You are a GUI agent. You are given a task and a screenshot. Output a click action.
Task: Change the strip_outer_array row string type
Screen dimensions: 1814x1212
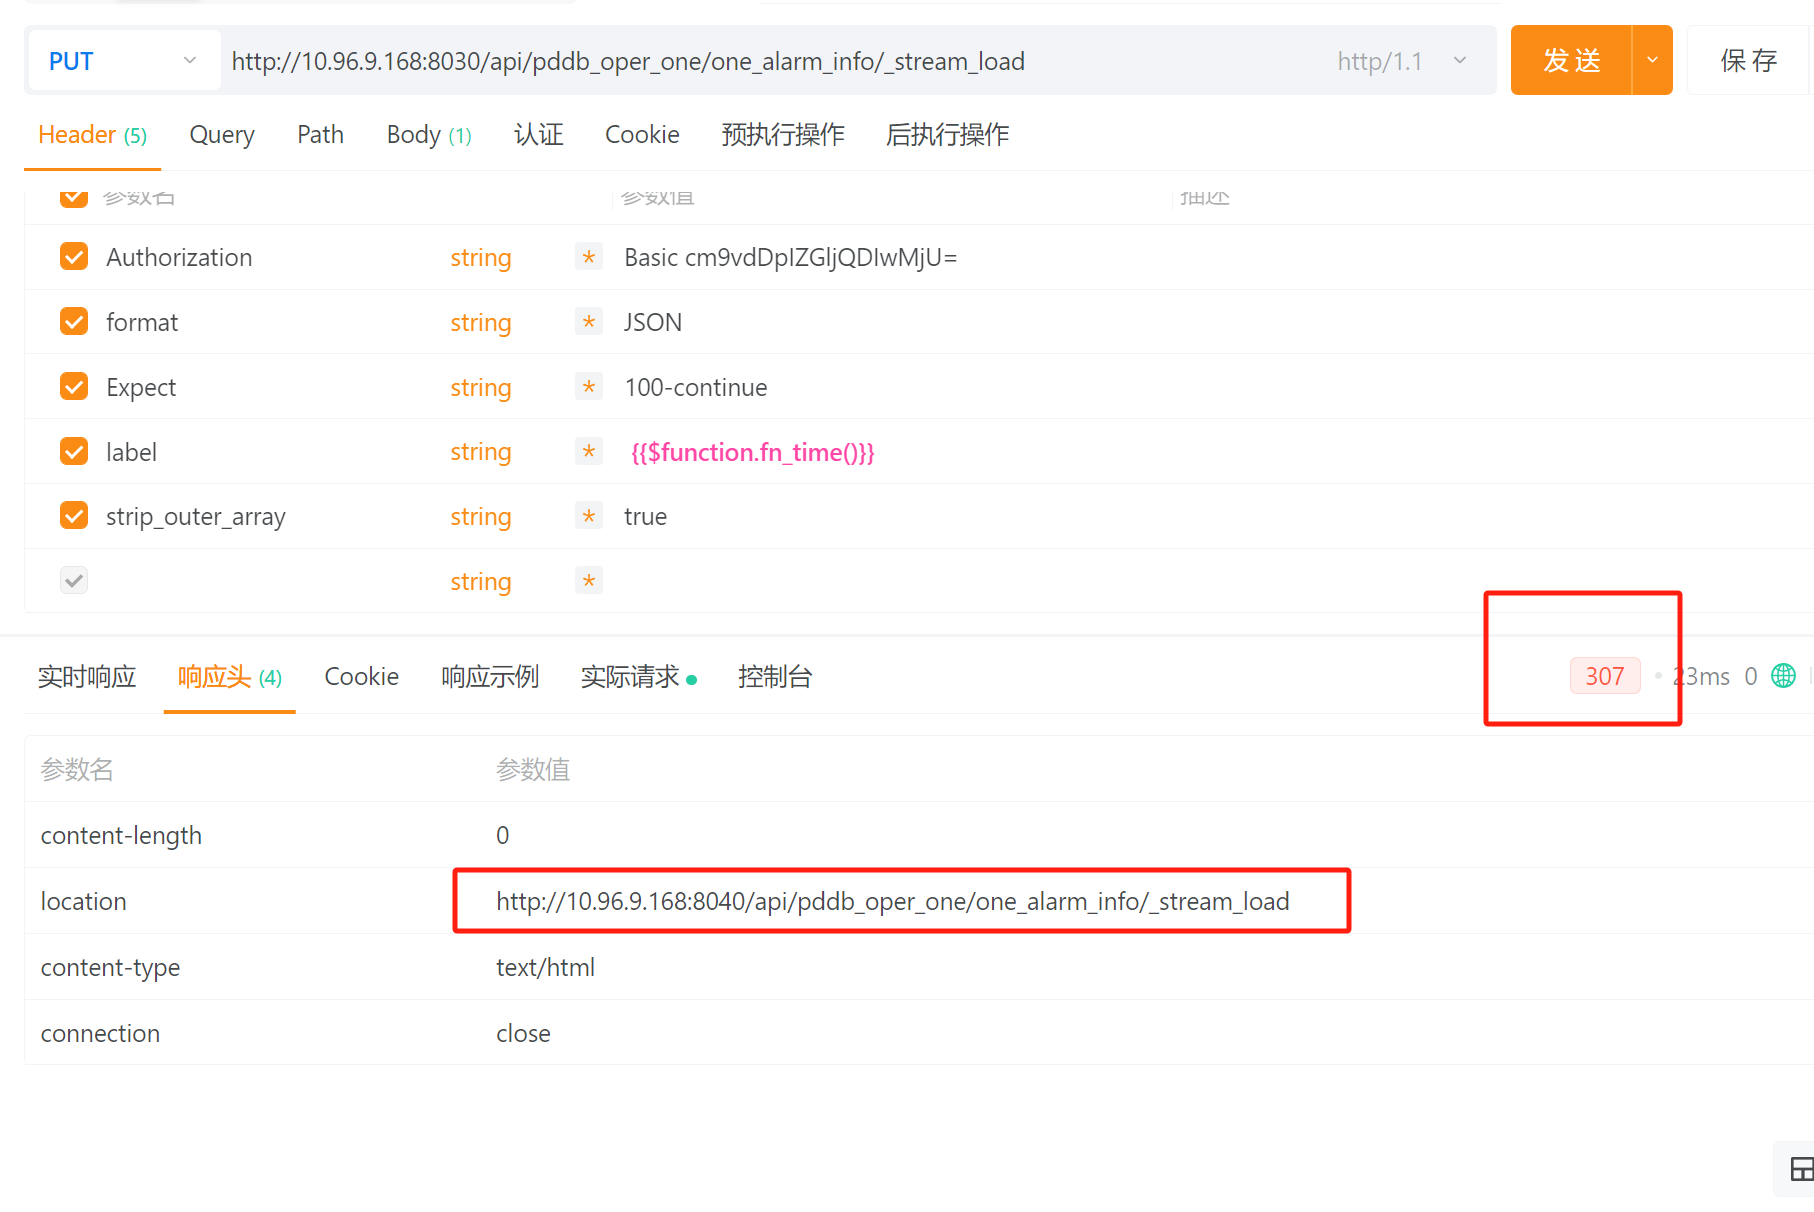pyautogui.click(x=481, y=517)
